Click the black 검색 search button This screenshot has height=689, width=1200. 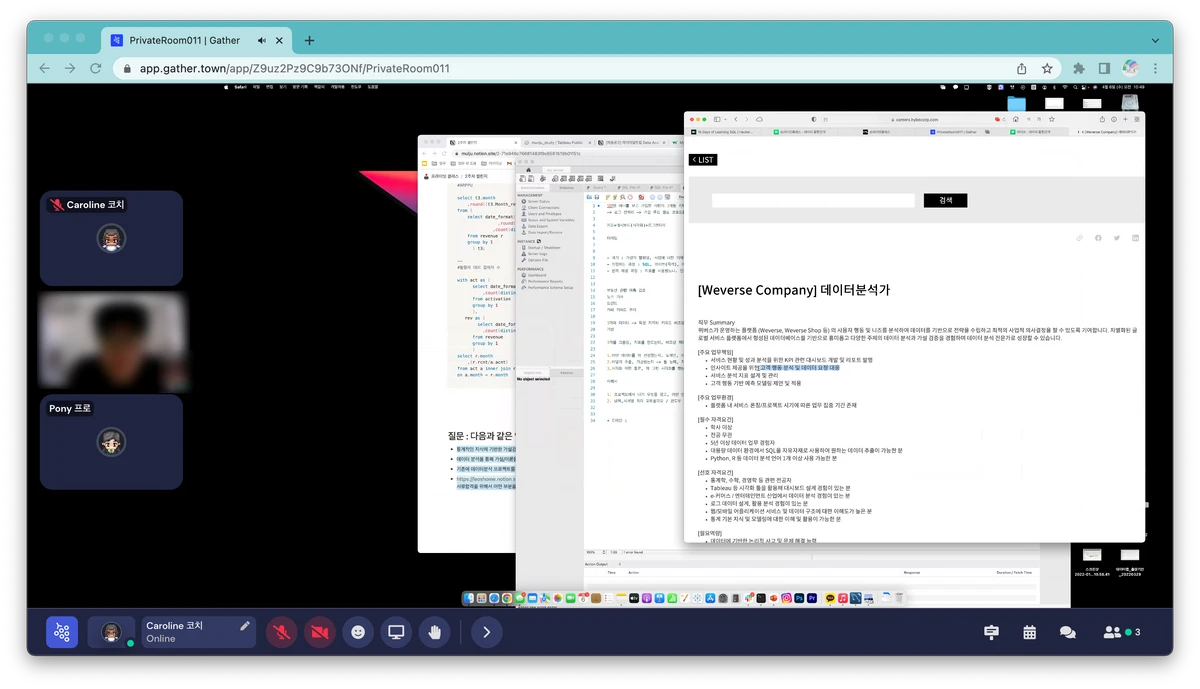(x=946, y=200)
